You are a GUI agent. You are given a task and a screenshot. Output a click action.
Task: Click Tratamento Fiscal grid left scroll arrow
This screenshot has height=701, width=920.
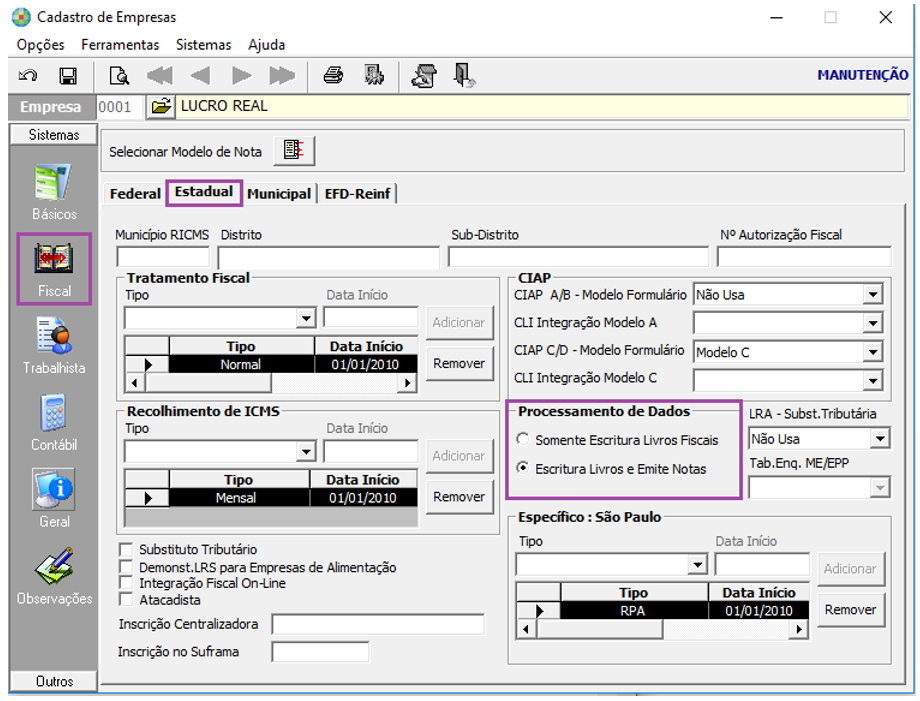coord(135,383)
